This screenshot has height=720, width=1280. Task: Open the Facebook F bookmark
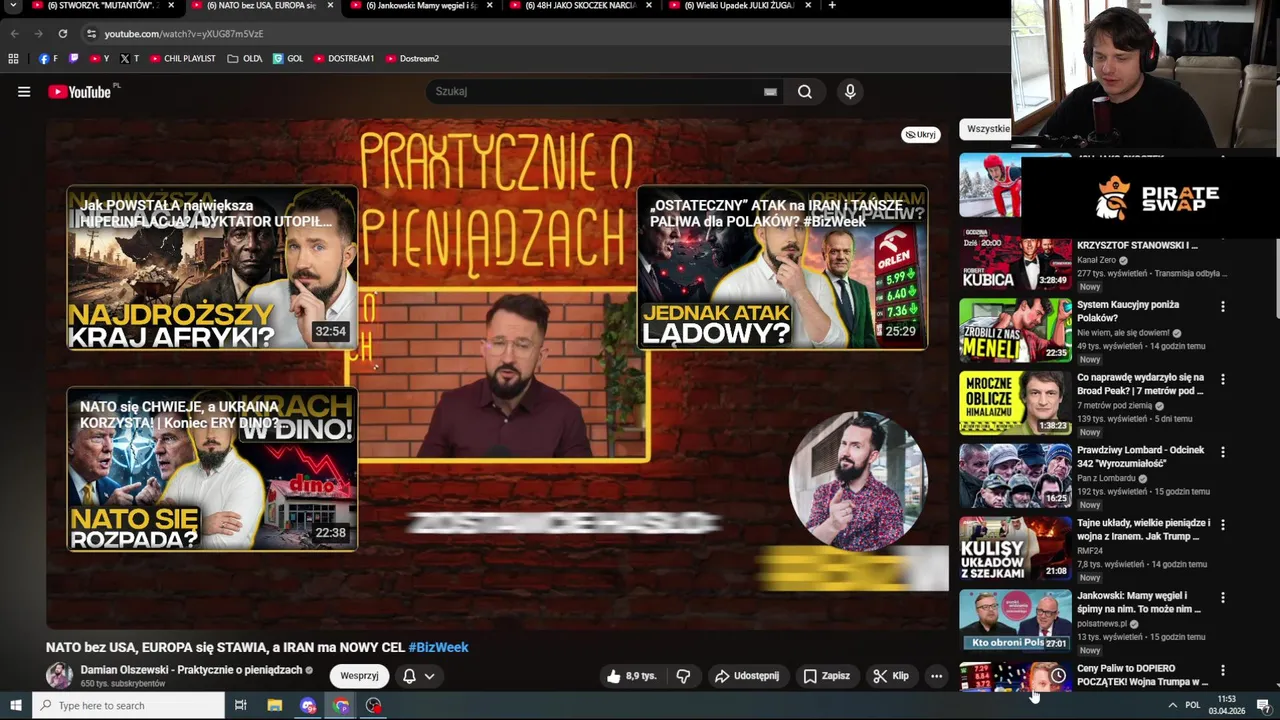[48, 59]
